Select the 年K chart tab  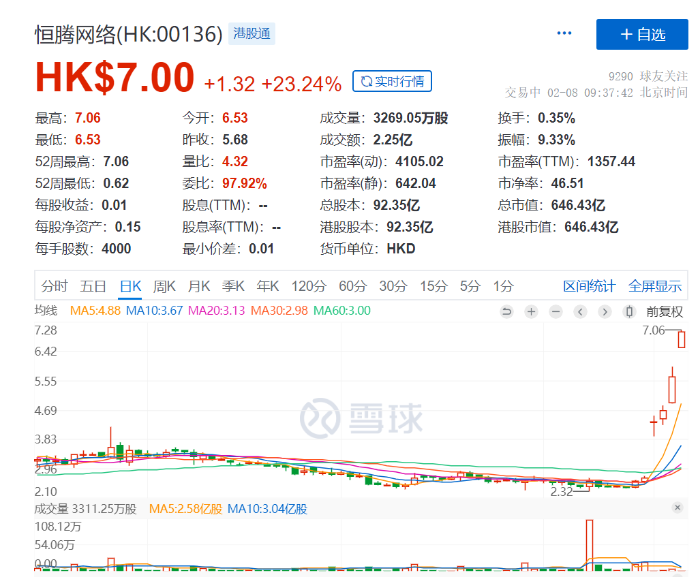coord(267,286)
